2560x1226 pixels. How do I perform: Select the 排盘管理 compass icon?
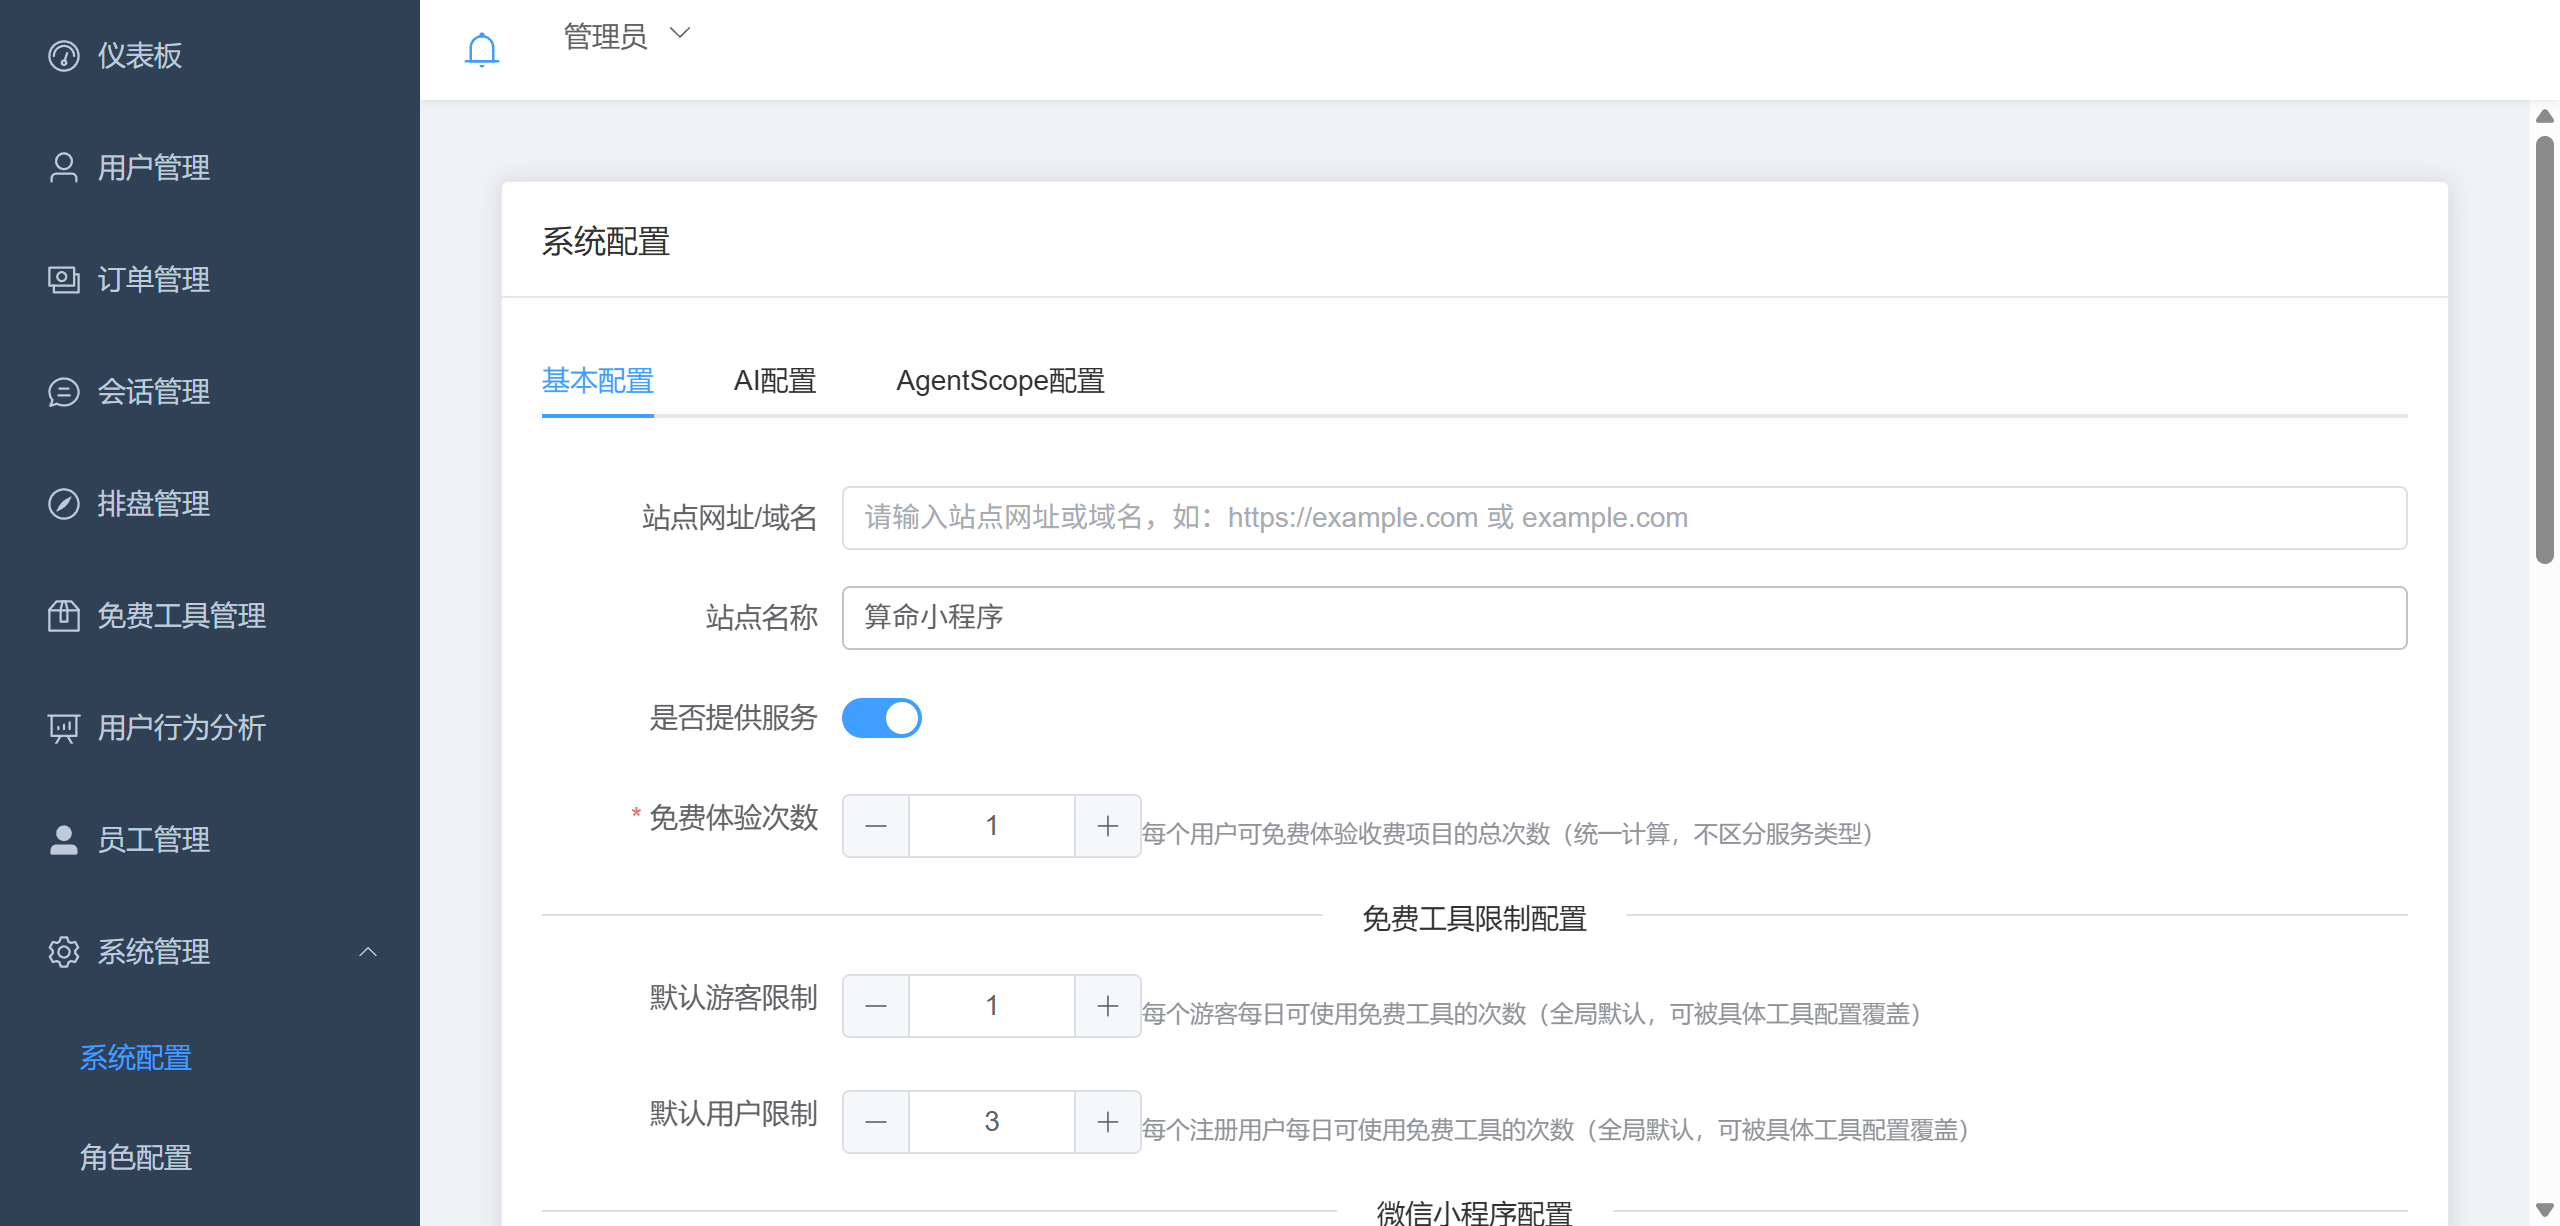(x=63, y=504)
